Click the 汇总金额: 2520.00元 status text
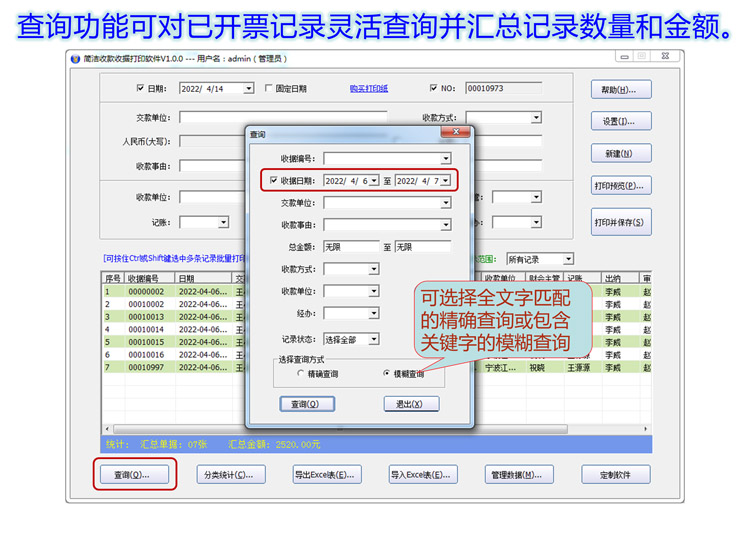Viewport: 750px width, 534px height. pos(274,445)
